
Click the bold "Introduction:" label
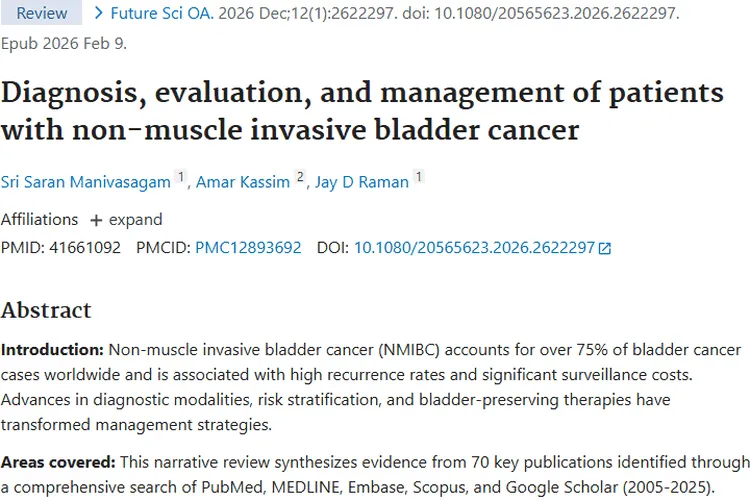pyautogui.click(x=52, y=350)
